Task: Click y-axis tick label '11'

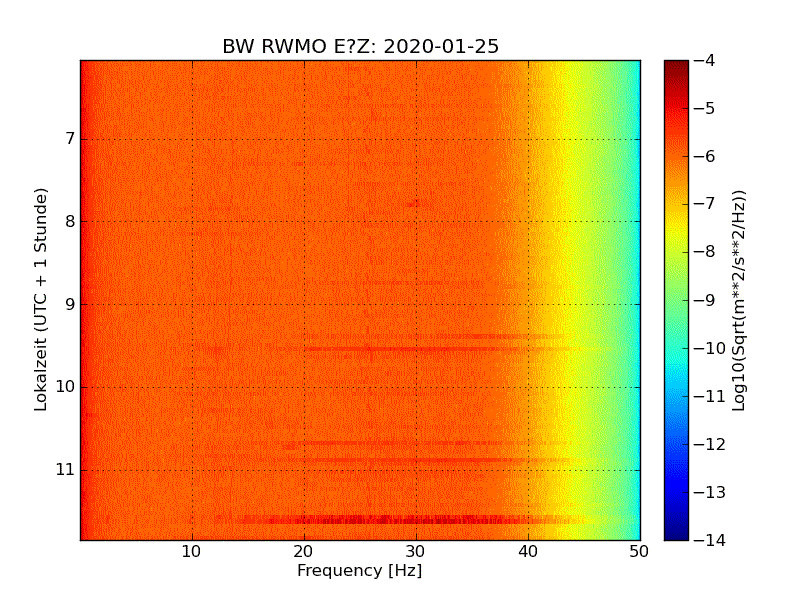Action: [65, 469]
